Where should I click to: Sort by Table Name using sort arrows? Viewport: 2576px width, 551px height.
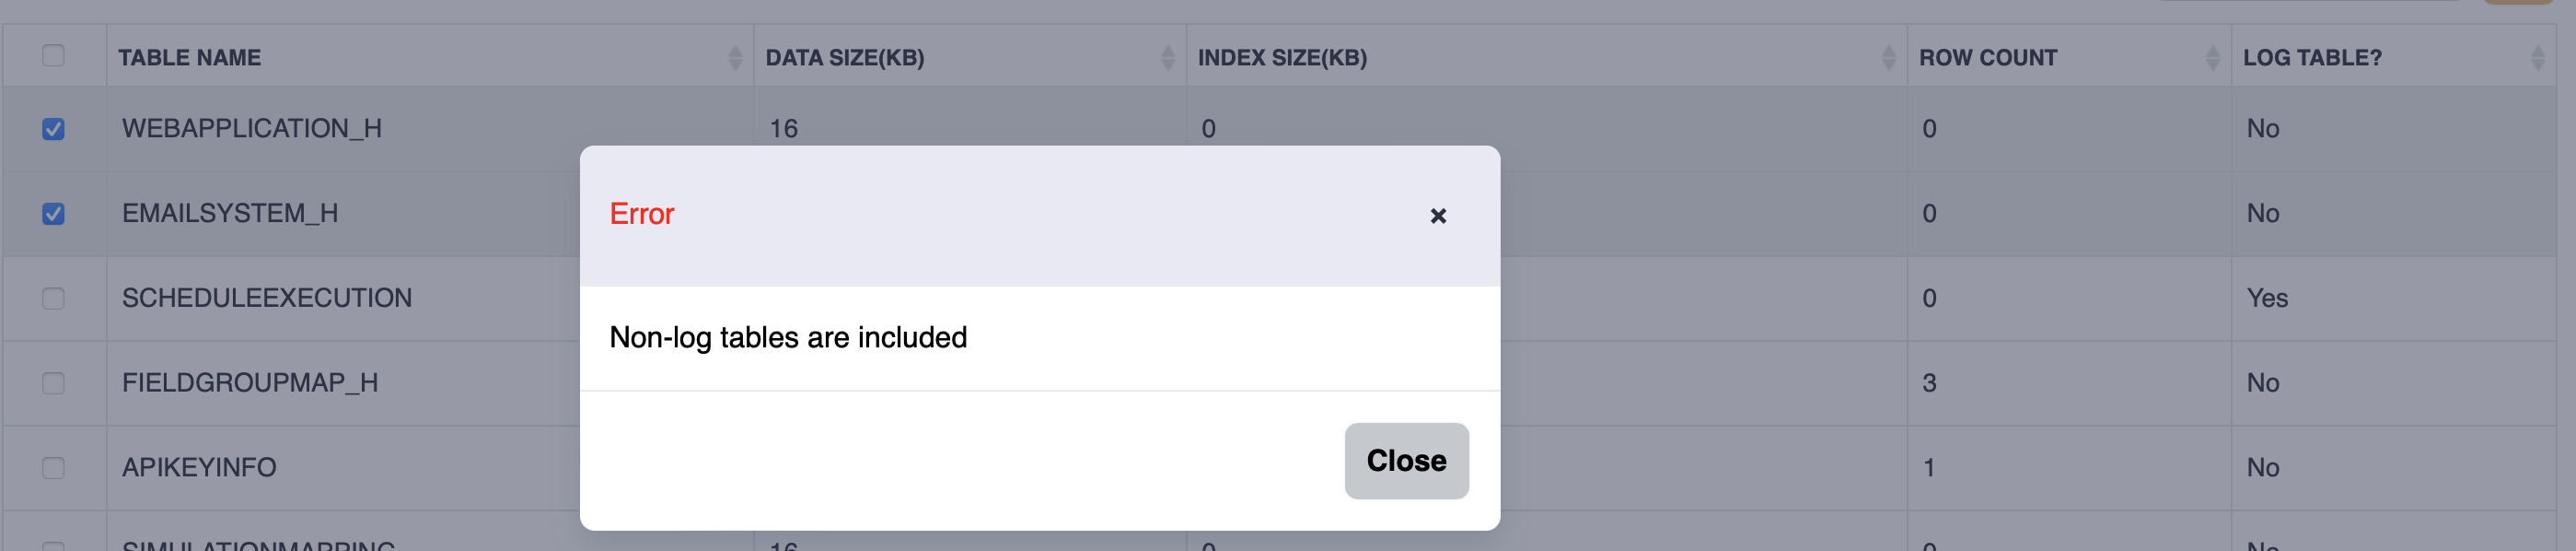pyautogui.click(x=735, y=58)
